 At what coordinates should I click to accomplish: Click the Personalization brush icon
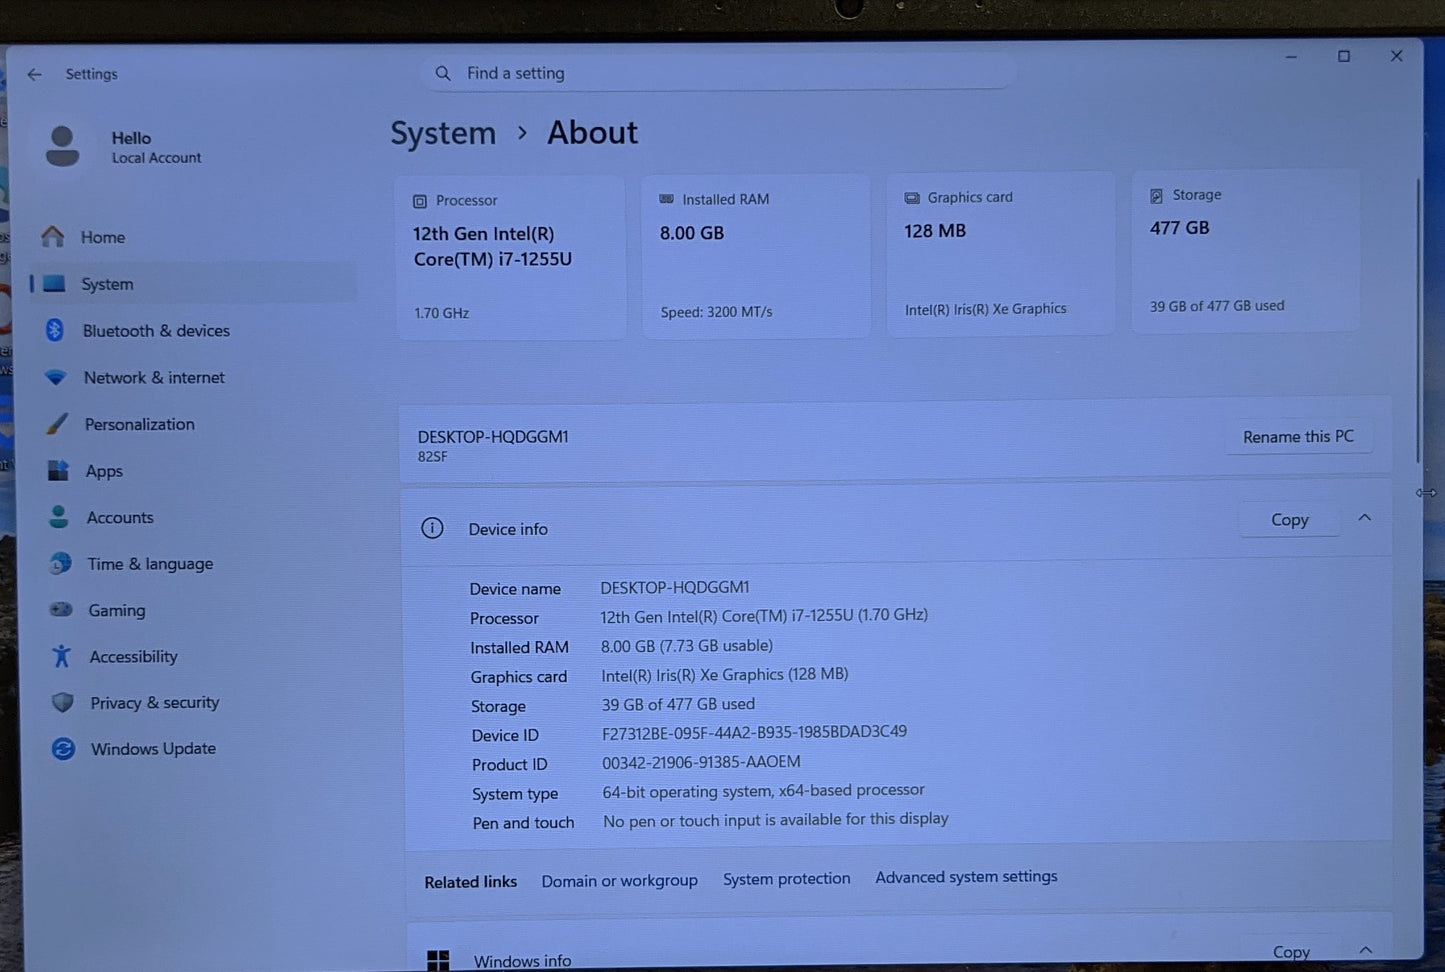(57, 424)
